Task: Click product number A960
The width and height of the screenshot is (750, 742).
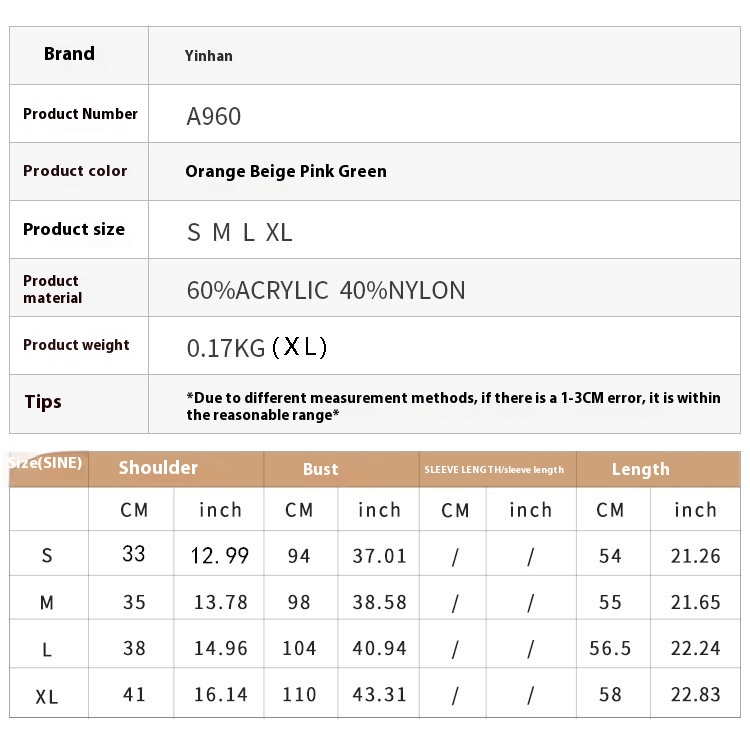Action: pos(213,116)
